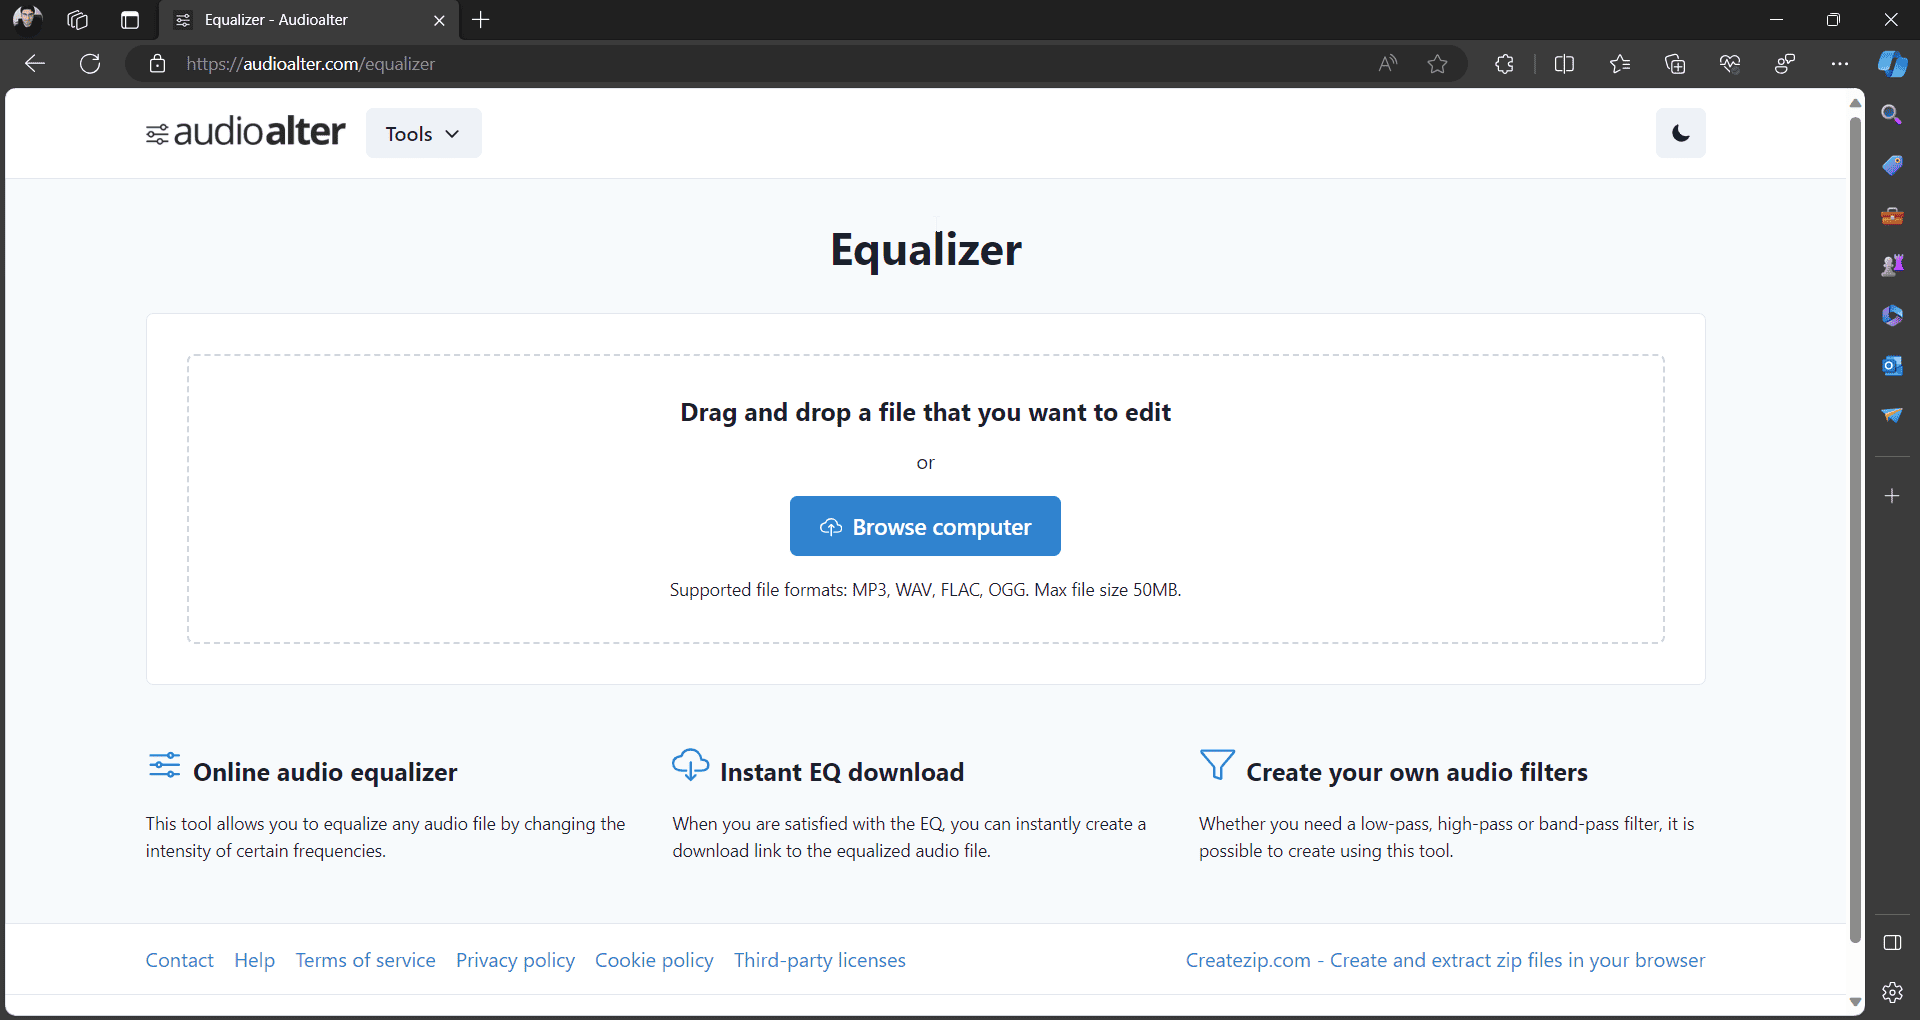Go back to the previous page

(35, 64)
